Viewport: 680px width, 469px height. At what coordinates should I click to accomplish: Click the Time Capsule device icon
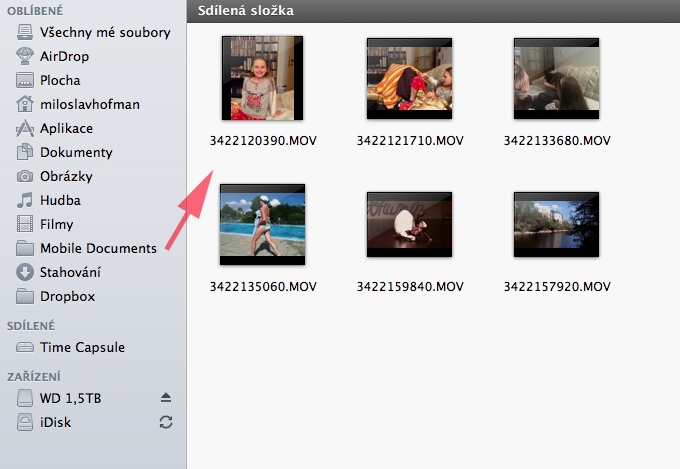click(x=26, y=348)
